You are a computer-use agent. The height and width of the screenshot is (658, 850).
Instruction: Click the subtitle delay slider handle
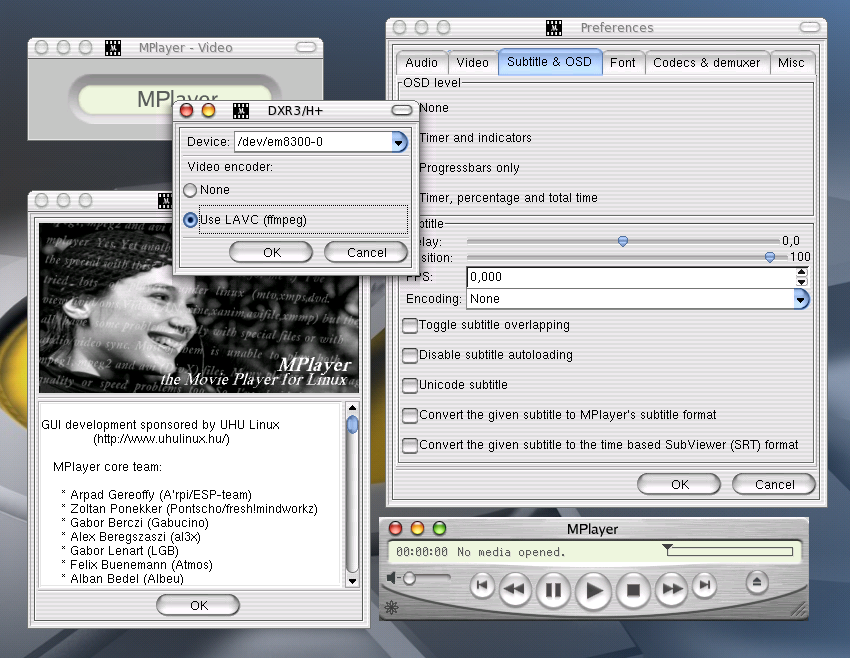tap(623, 241)
